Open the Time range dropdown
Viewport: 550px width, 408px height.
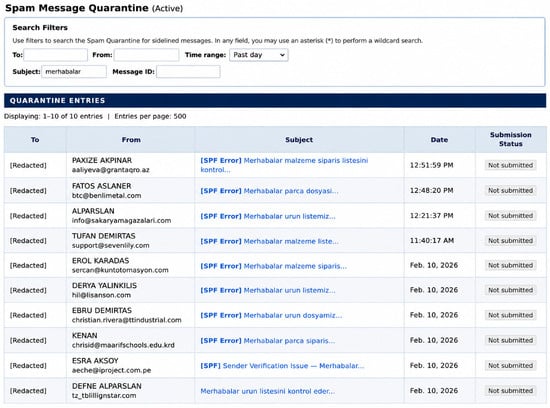pos(259,55)
